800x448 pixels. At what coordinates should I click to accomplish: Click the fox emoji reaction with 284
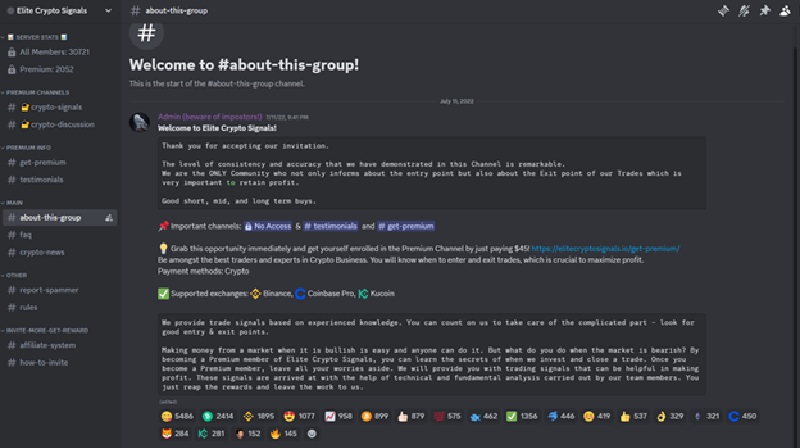coord(174,433)
